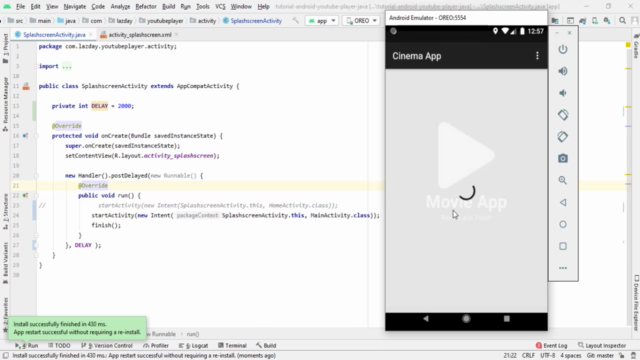The height and width of the screenshot is (360, 640).
Task: Open the File menu
Action: tap(20, 7)
